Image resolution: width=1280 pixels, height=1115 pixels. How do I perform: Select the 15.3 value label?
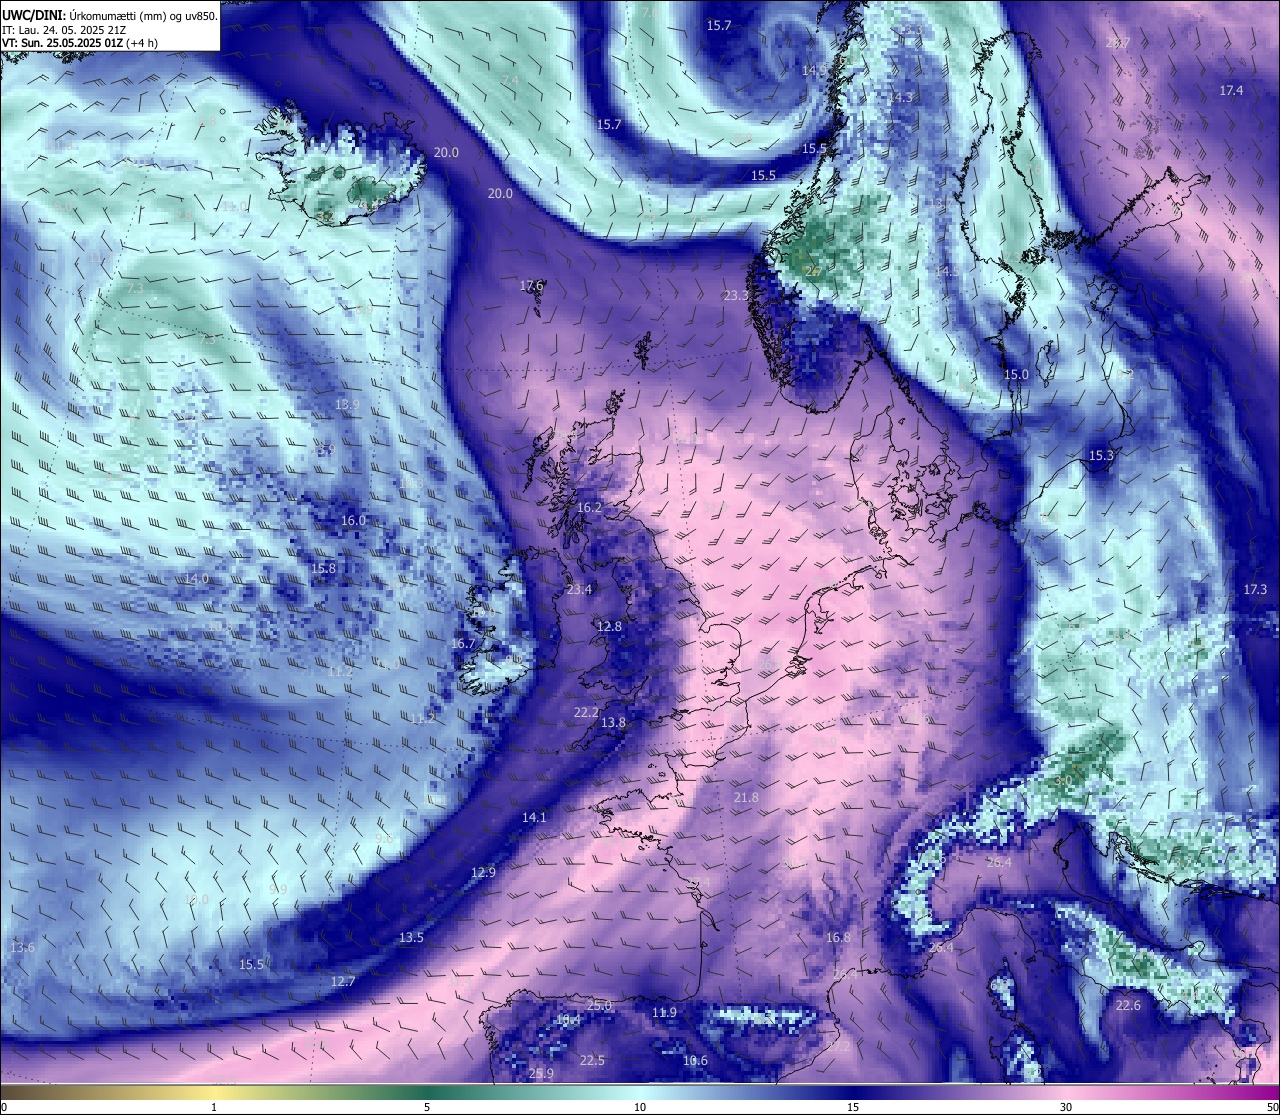(1100, 455)
